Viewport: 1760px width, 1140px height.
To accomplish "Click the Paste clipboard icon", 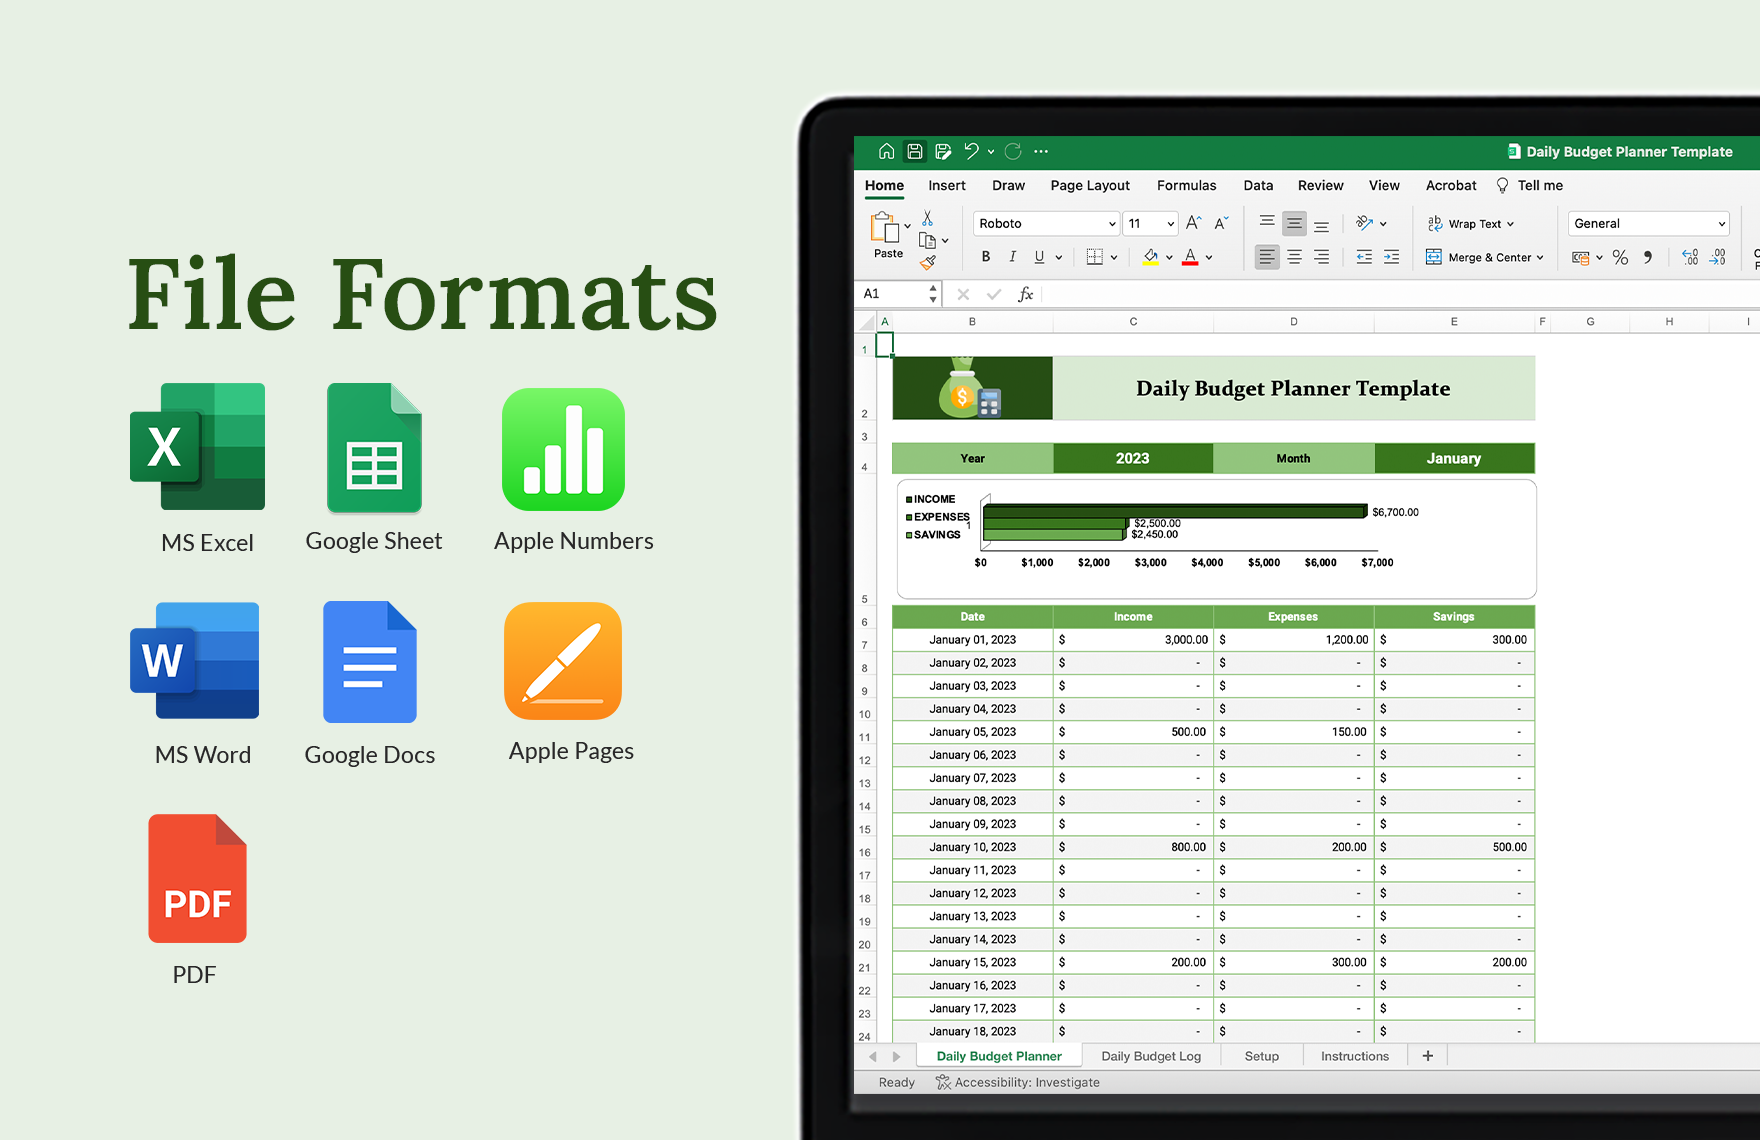I will 885,228.
